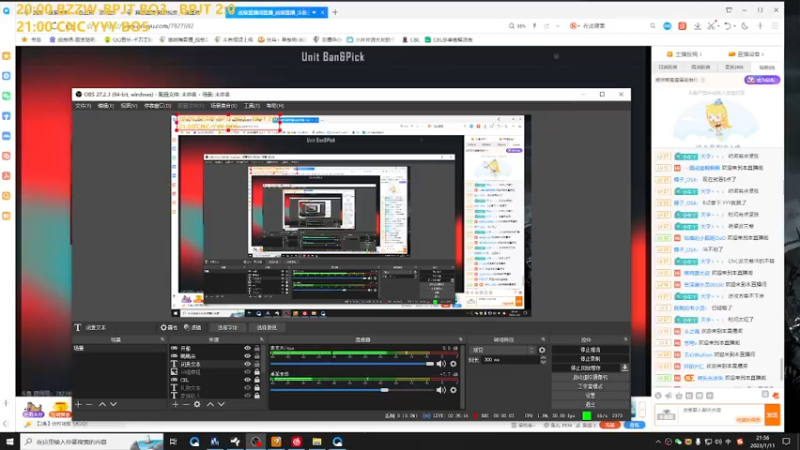Viewport: 800px width, 450px height.
Task: Mute the second mixer audio channel
Action: 441,390
